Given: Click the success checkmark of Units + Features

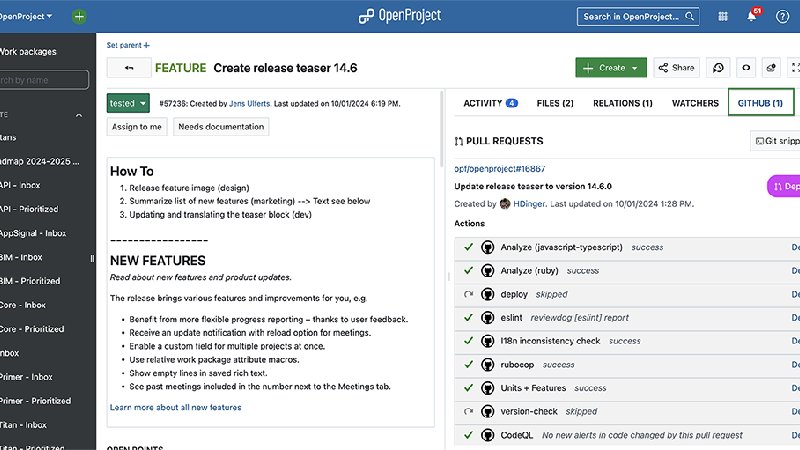Looking at the screenshot, I should click(468, 388).
